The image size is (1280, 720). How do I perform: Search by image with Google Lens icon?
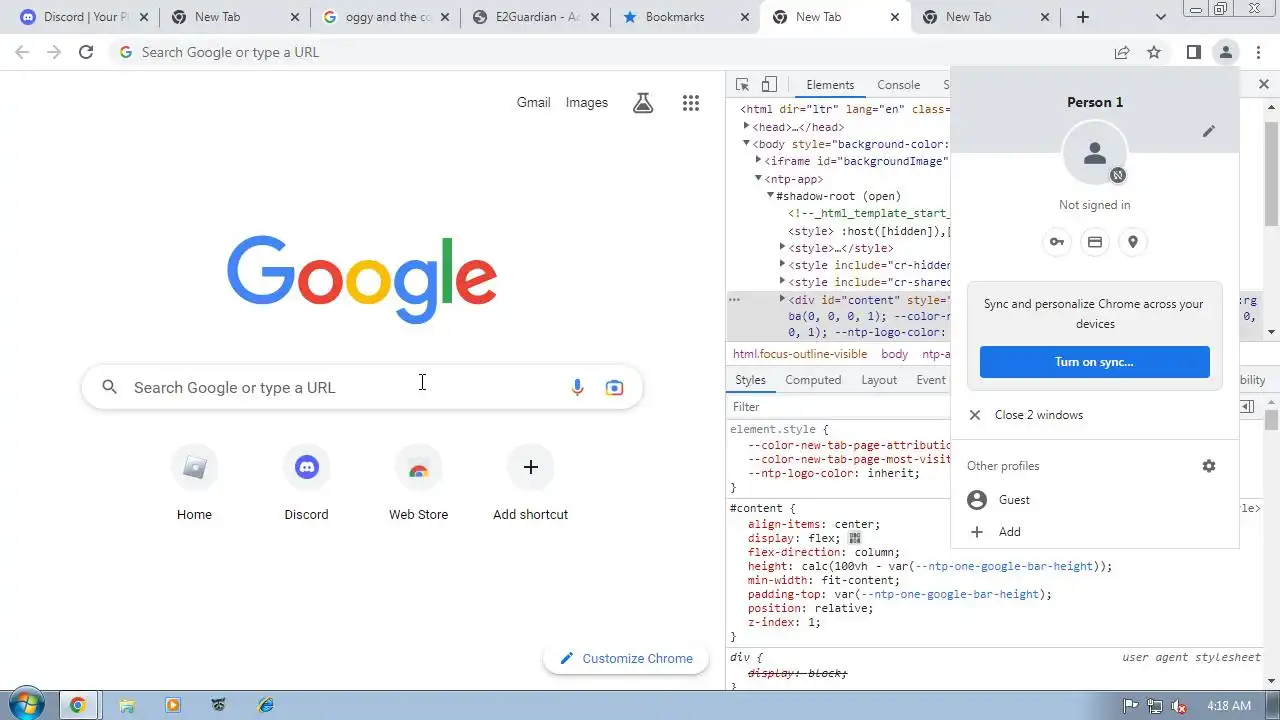(x=614, y=387)
